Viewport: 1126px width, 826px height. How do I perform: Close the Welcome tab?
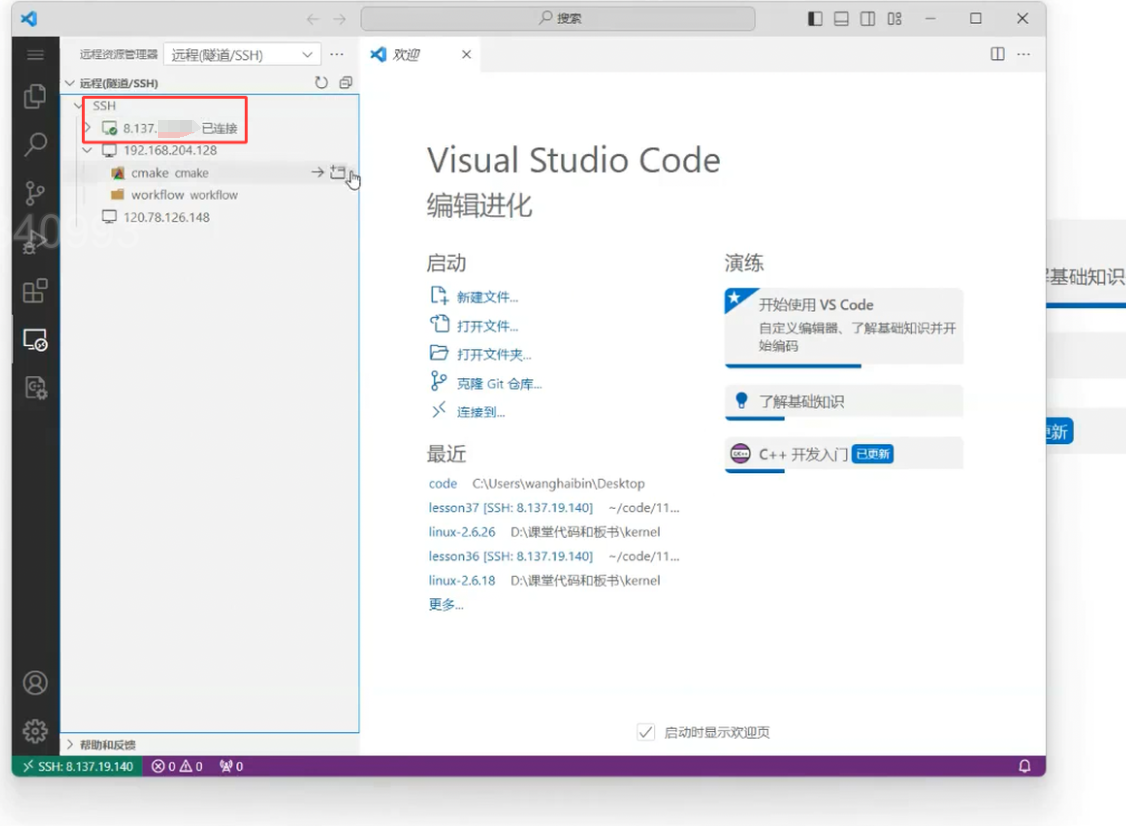466,55
